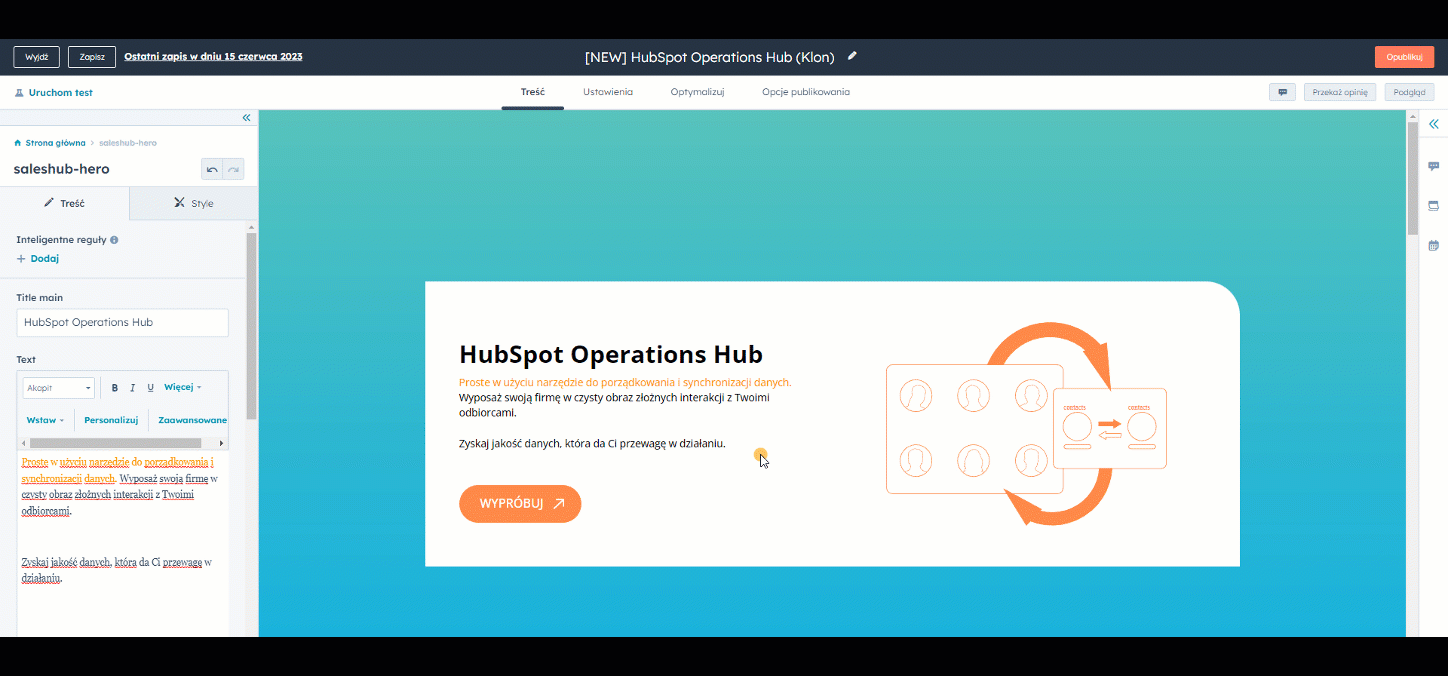Image resolution: width=1448 pixels, height=676 pixels.
Task: Select the HubSpot Operations Hub heading in preview
Action: [610, 354]
